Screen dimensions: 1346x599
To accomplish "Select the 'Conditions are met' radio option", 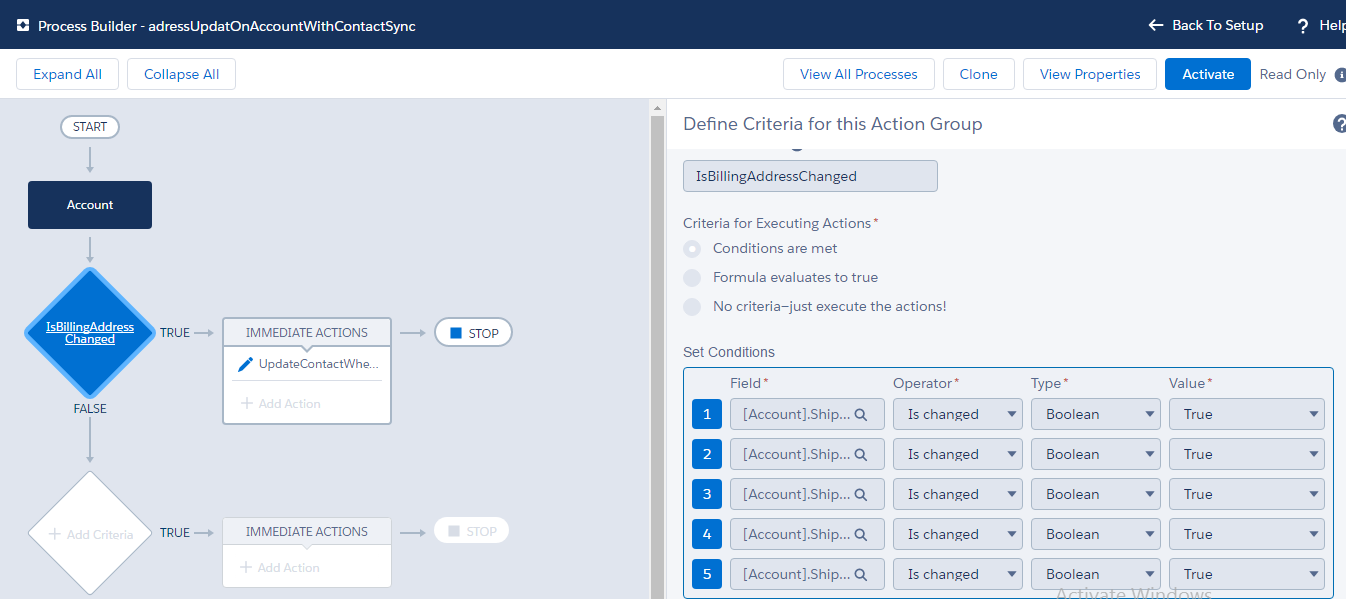I will click(692, 249).
